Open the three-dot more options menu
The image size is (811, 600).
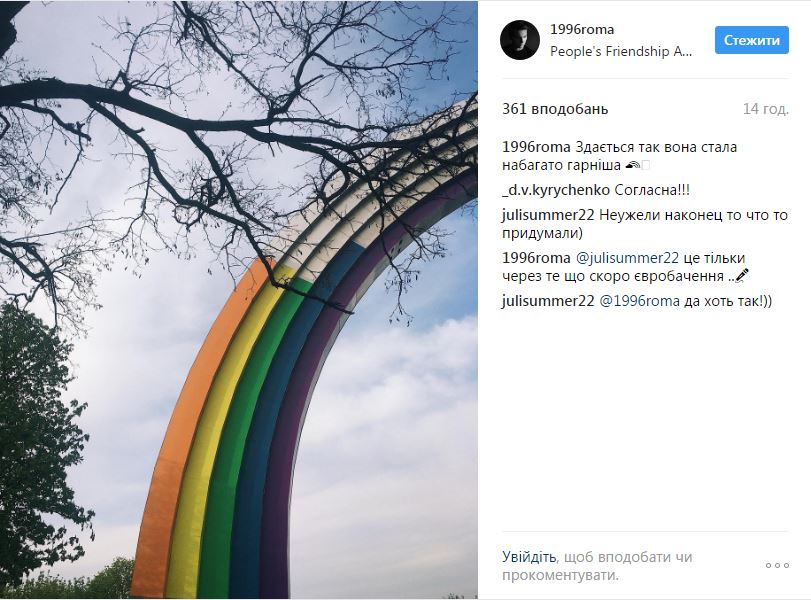click(777, 565)
